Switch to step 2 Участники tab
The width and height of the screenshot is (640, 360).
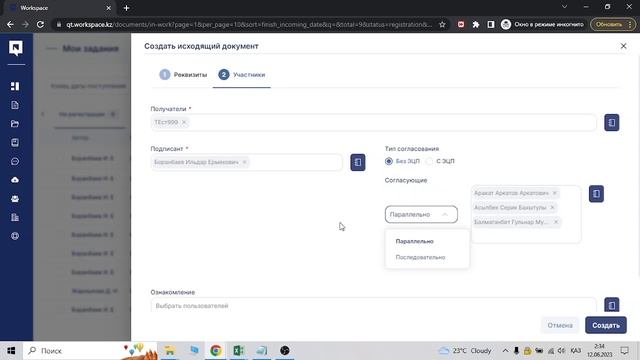click(242, 75)
